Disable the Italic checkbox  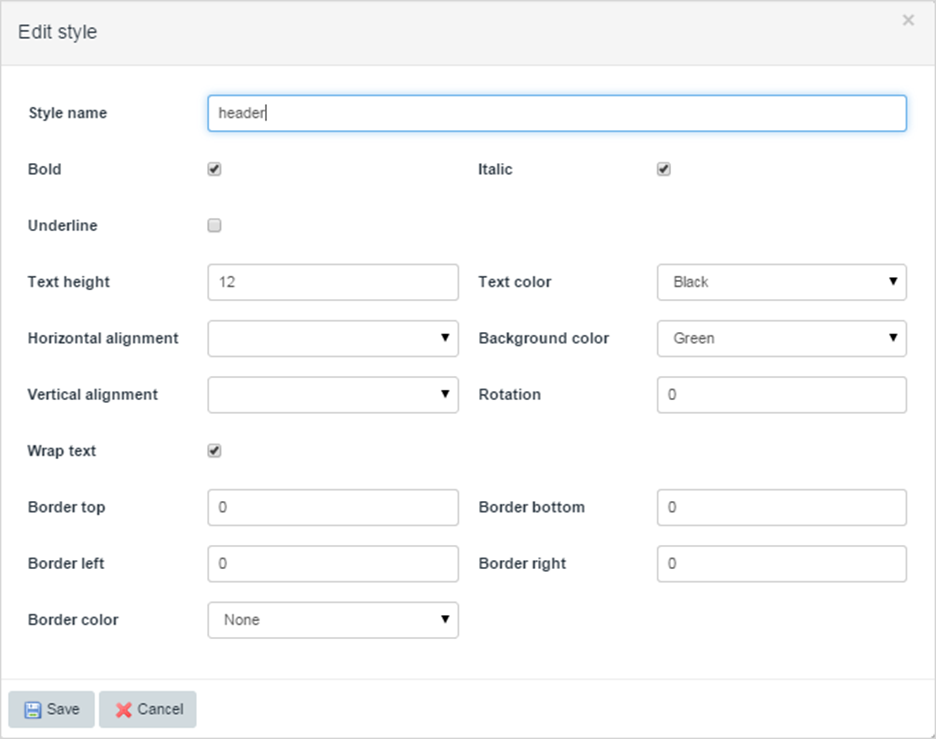coord(663,169)
